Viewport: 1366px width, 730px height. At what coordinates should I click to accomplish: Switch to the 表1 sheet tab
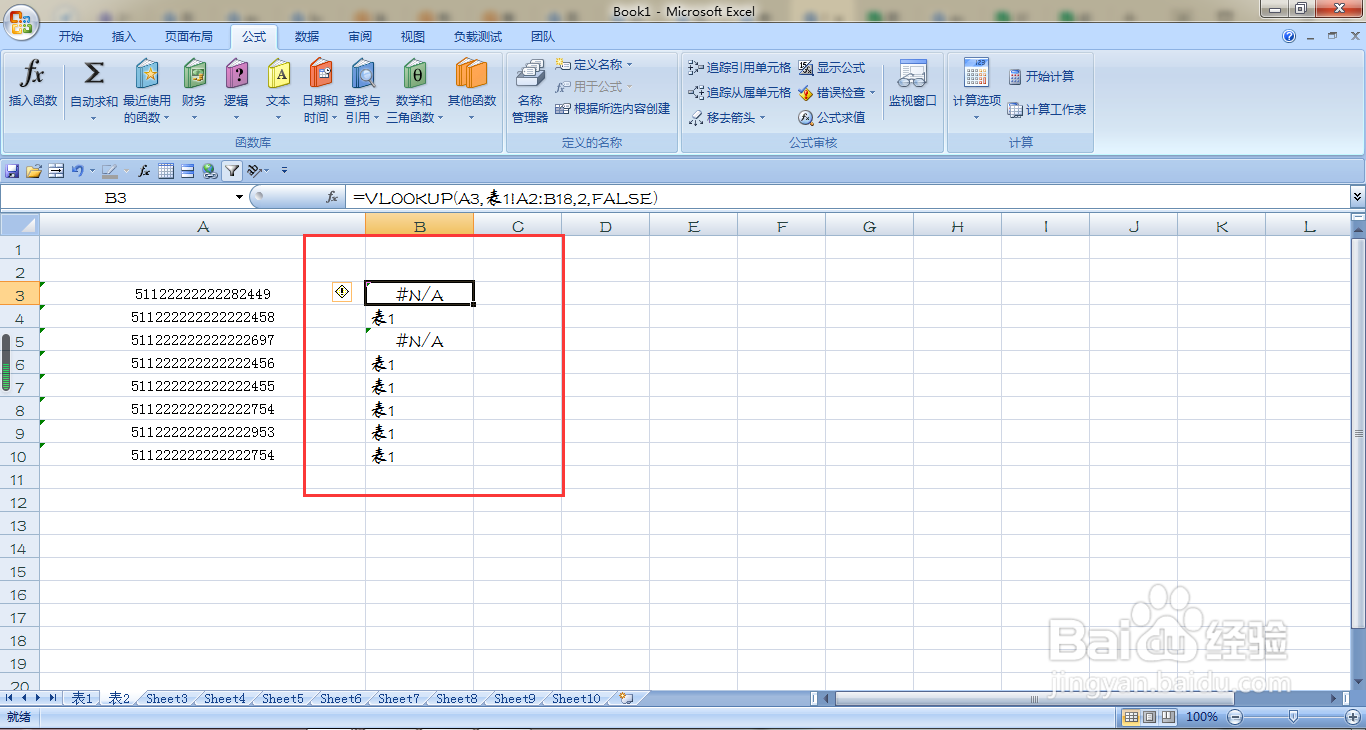pos(82,699)
